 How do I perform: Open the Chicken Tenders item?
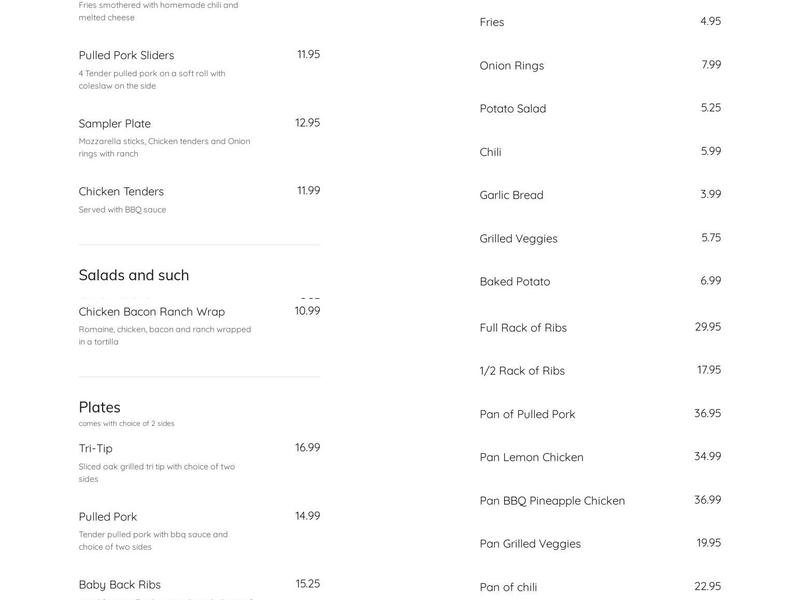[121, 192]
